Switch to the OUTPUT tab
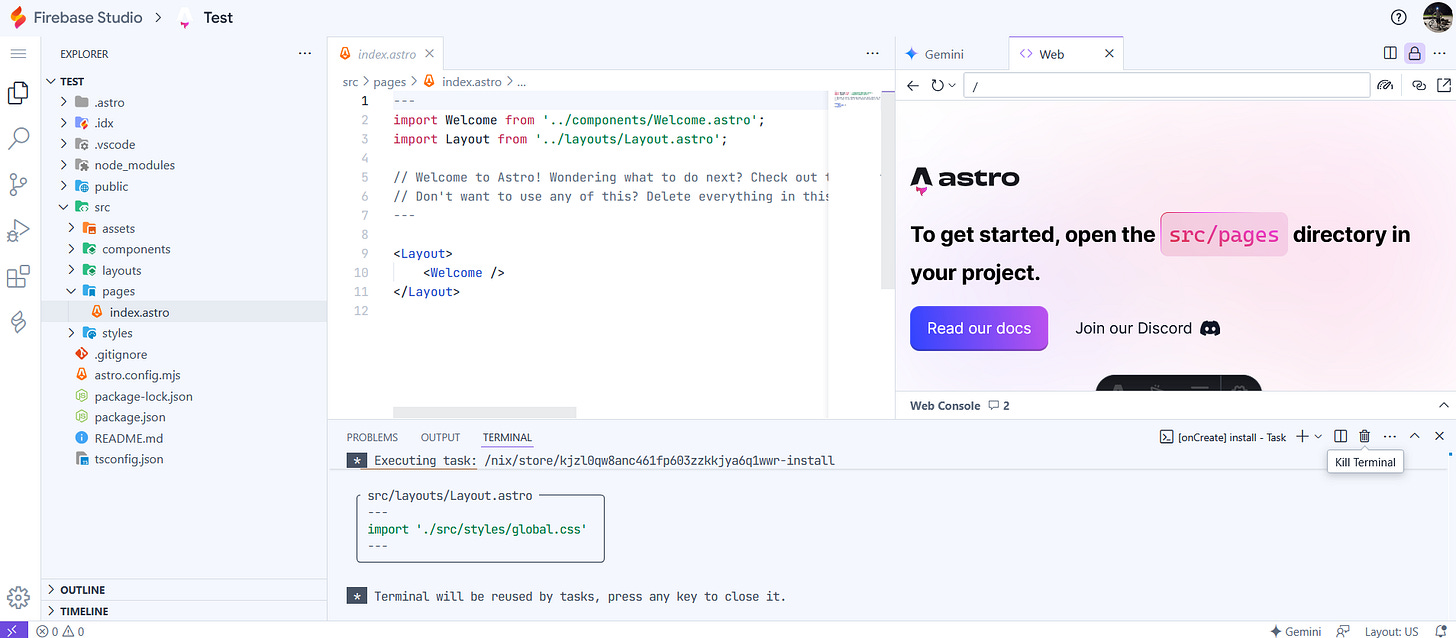The width and height of the screenshot is (1456, 638). click(x=440, y=437)
